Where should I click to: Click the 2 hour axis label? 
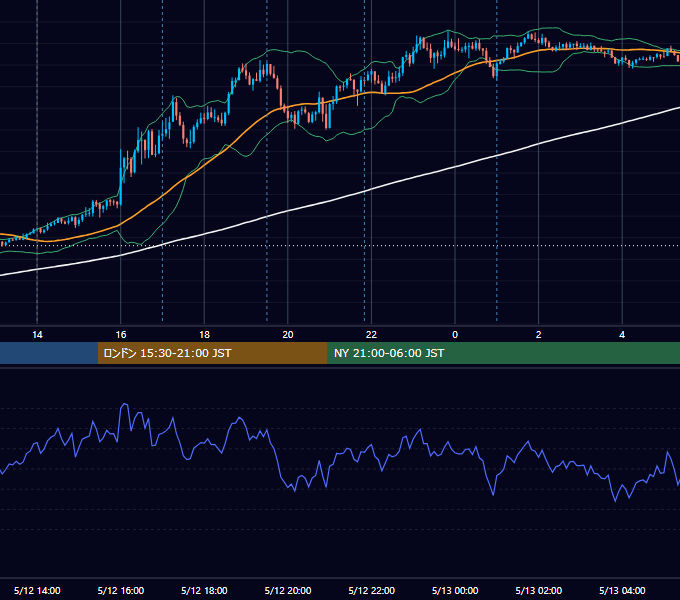click(x=539, y=335)
